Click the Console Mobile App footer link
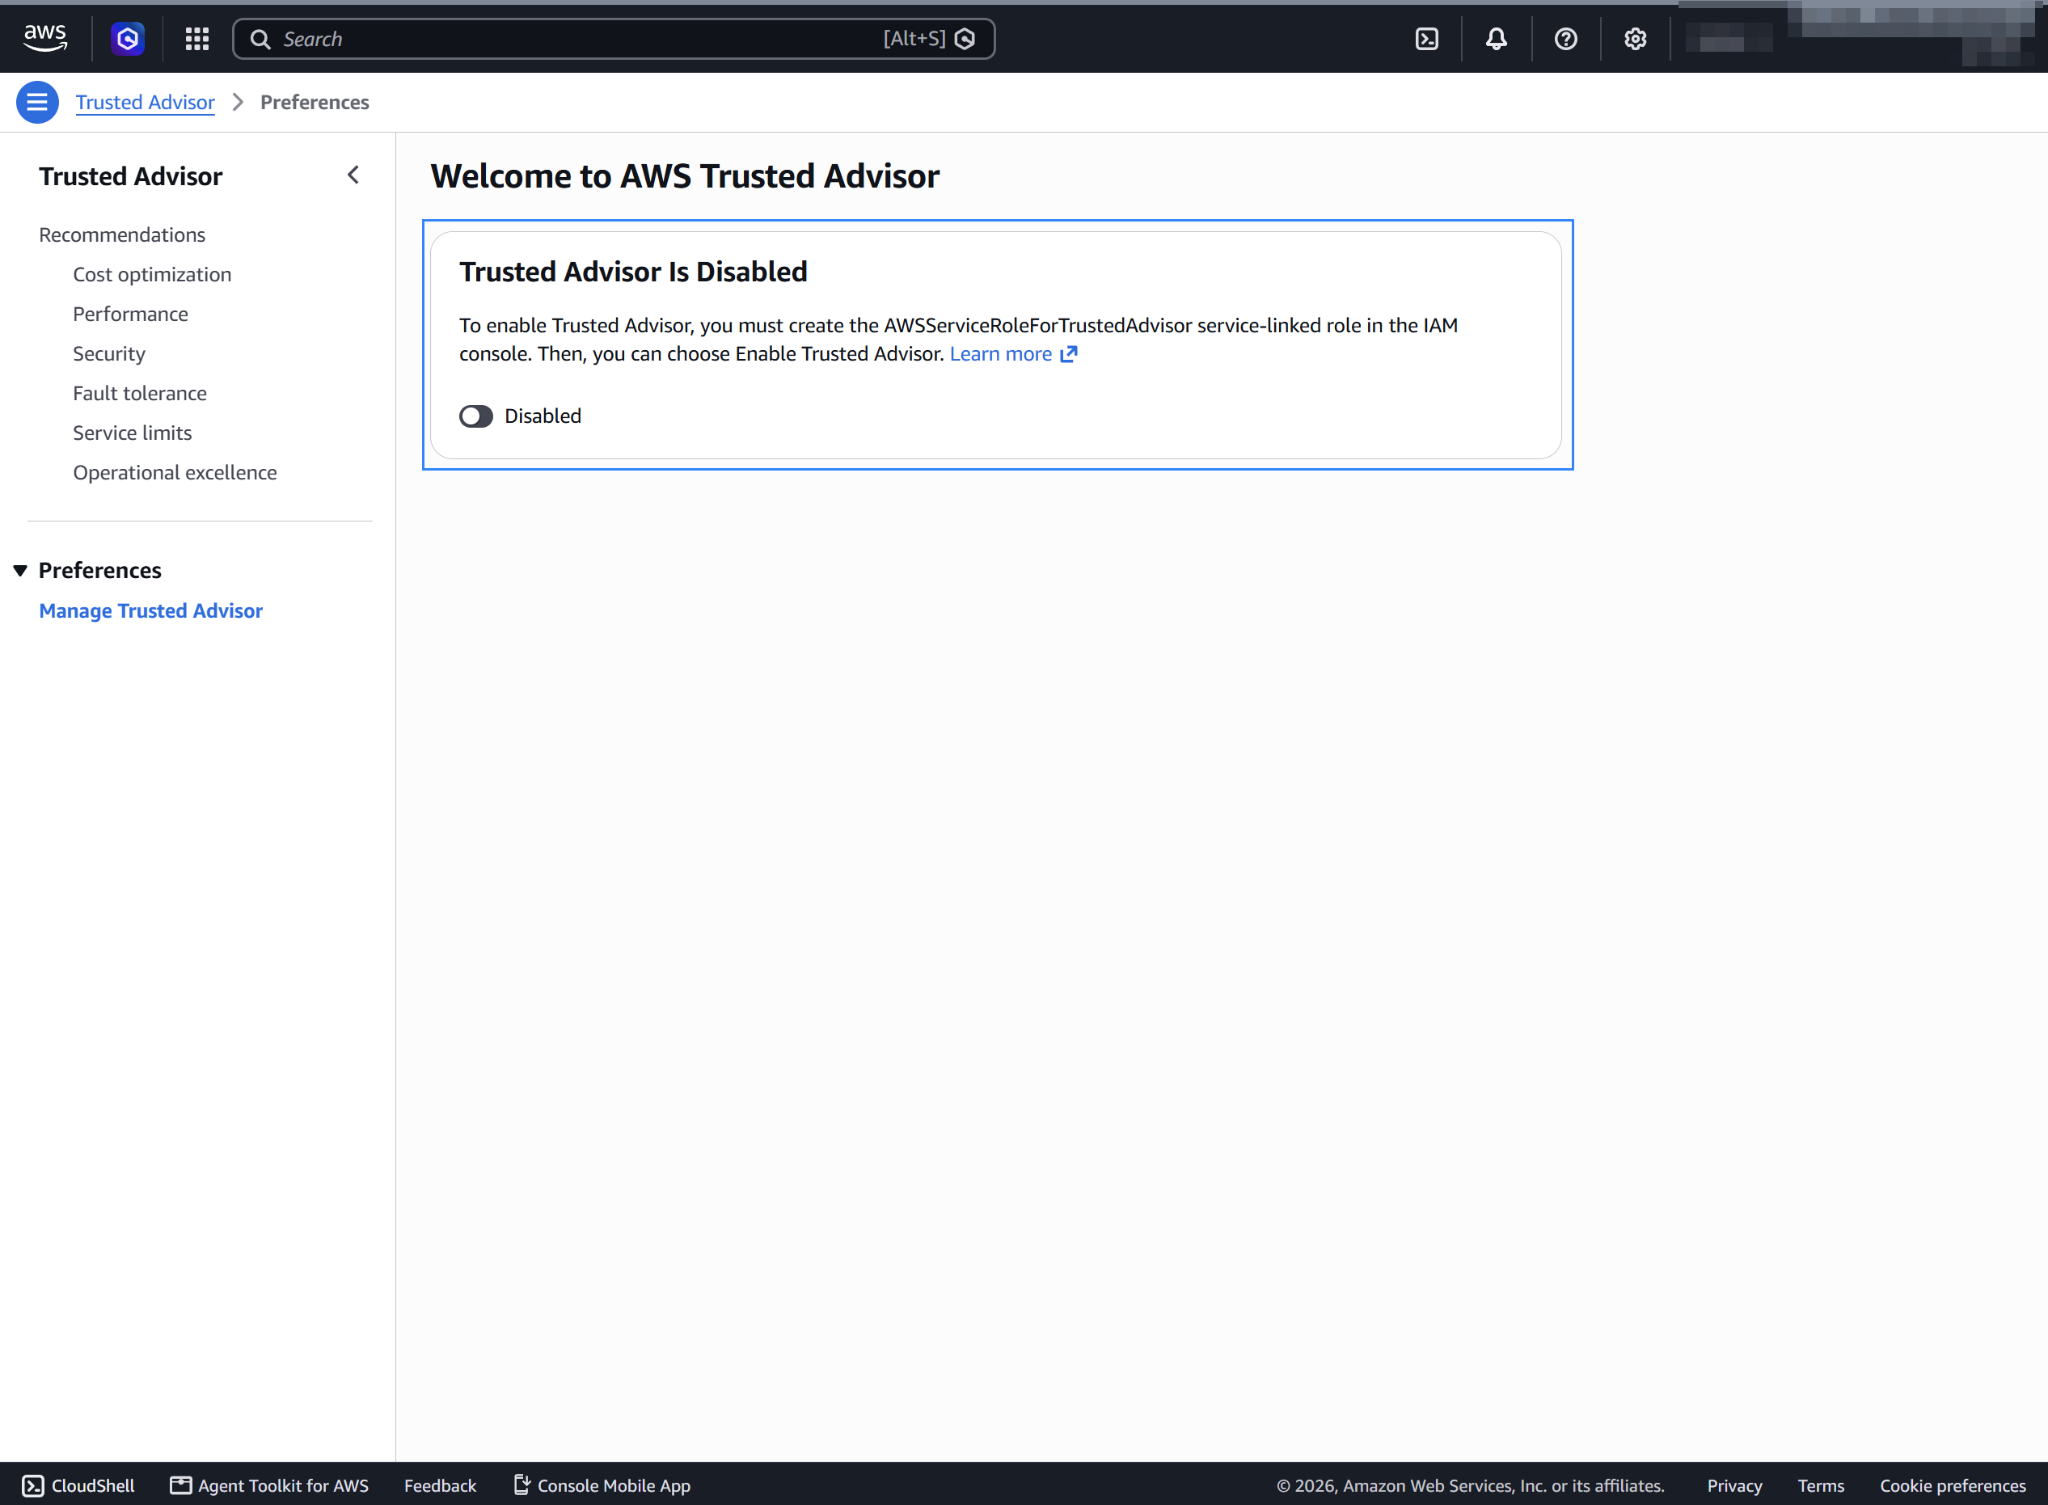The width and height of the screenshot is (2048, 1505). coord(602,1485)
